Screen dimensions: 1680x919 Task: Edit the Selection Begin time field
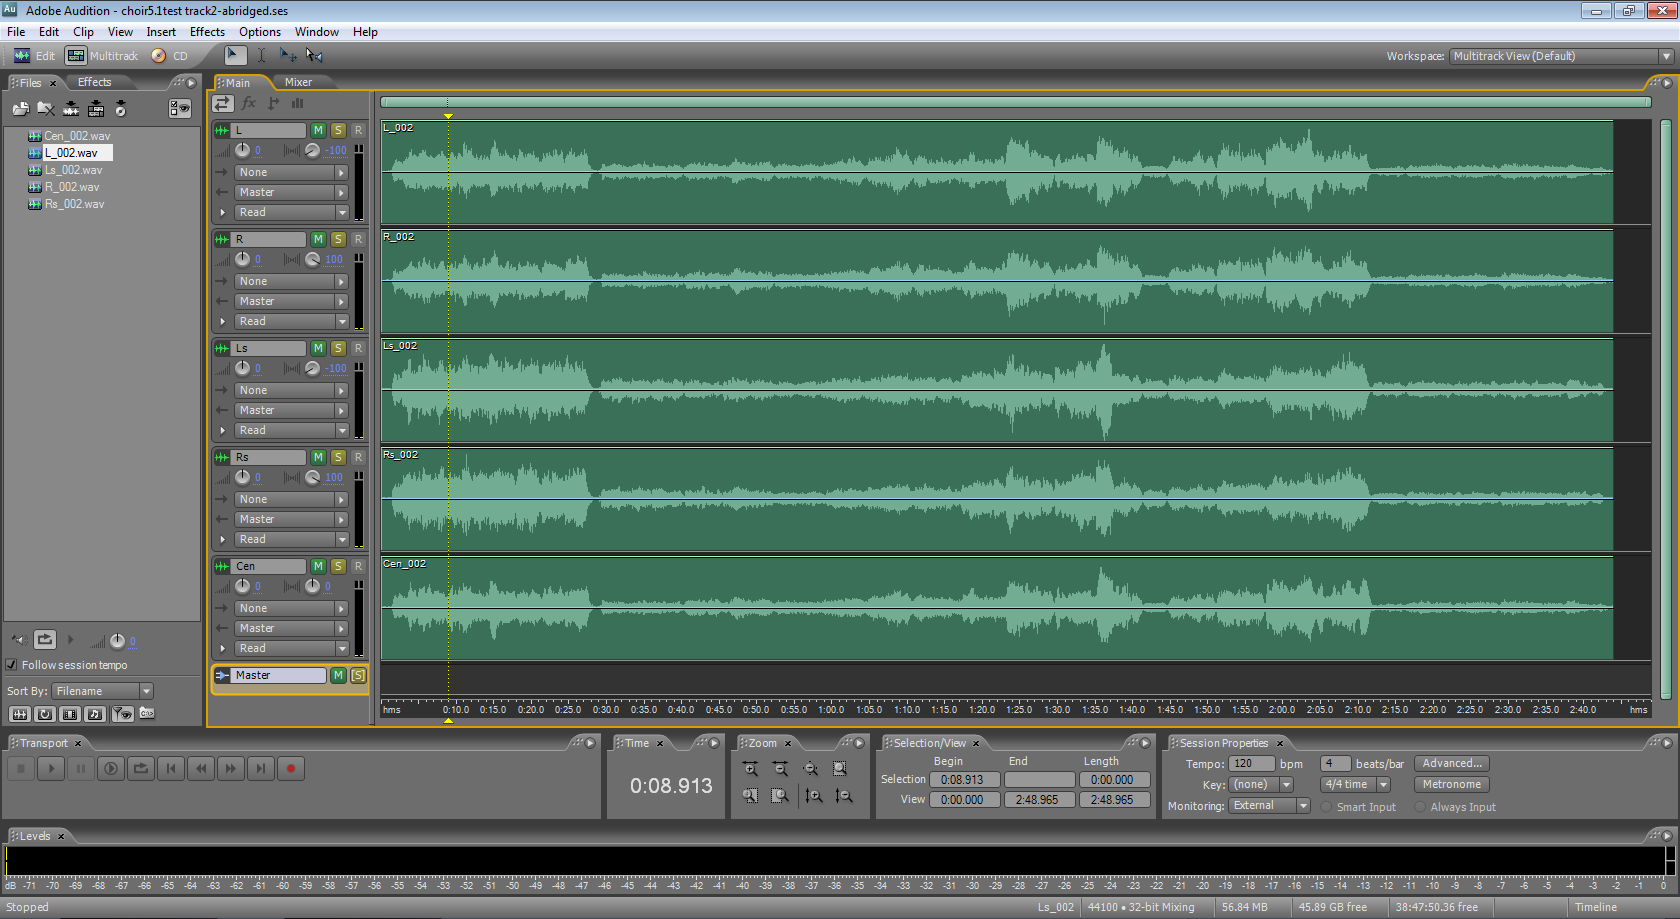click(x=964, y=778)
